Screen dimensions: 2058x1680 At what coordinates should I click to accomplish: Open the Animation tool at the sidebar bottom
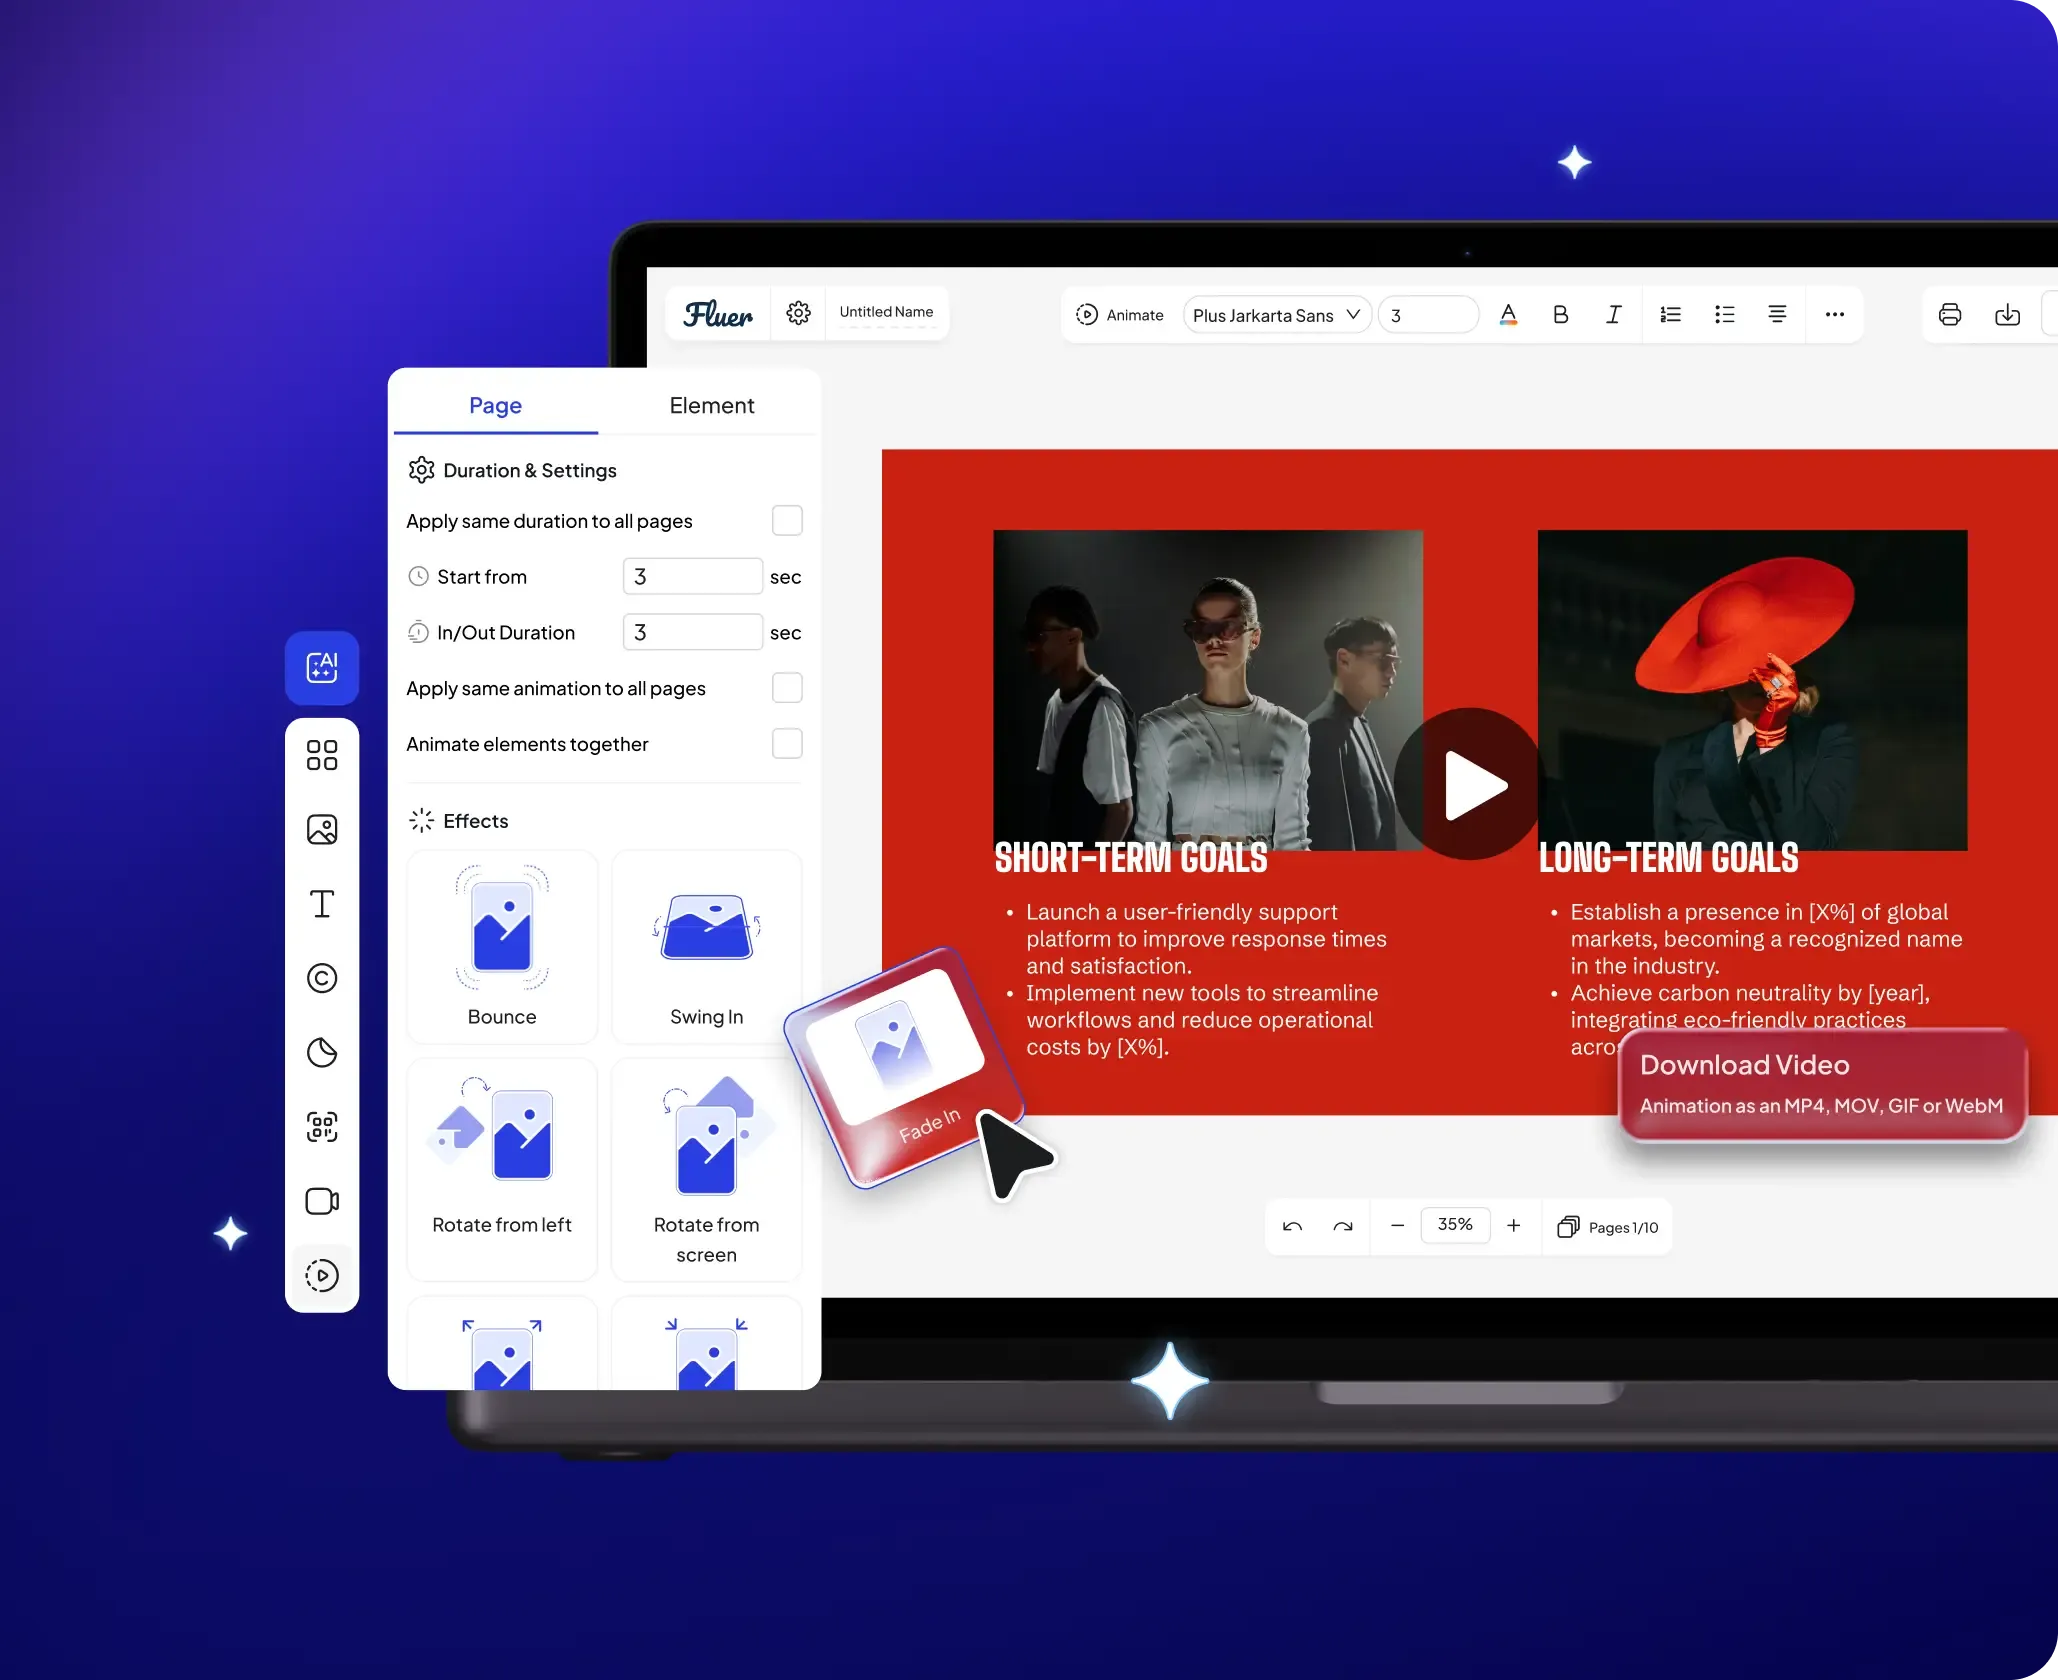321,1275
